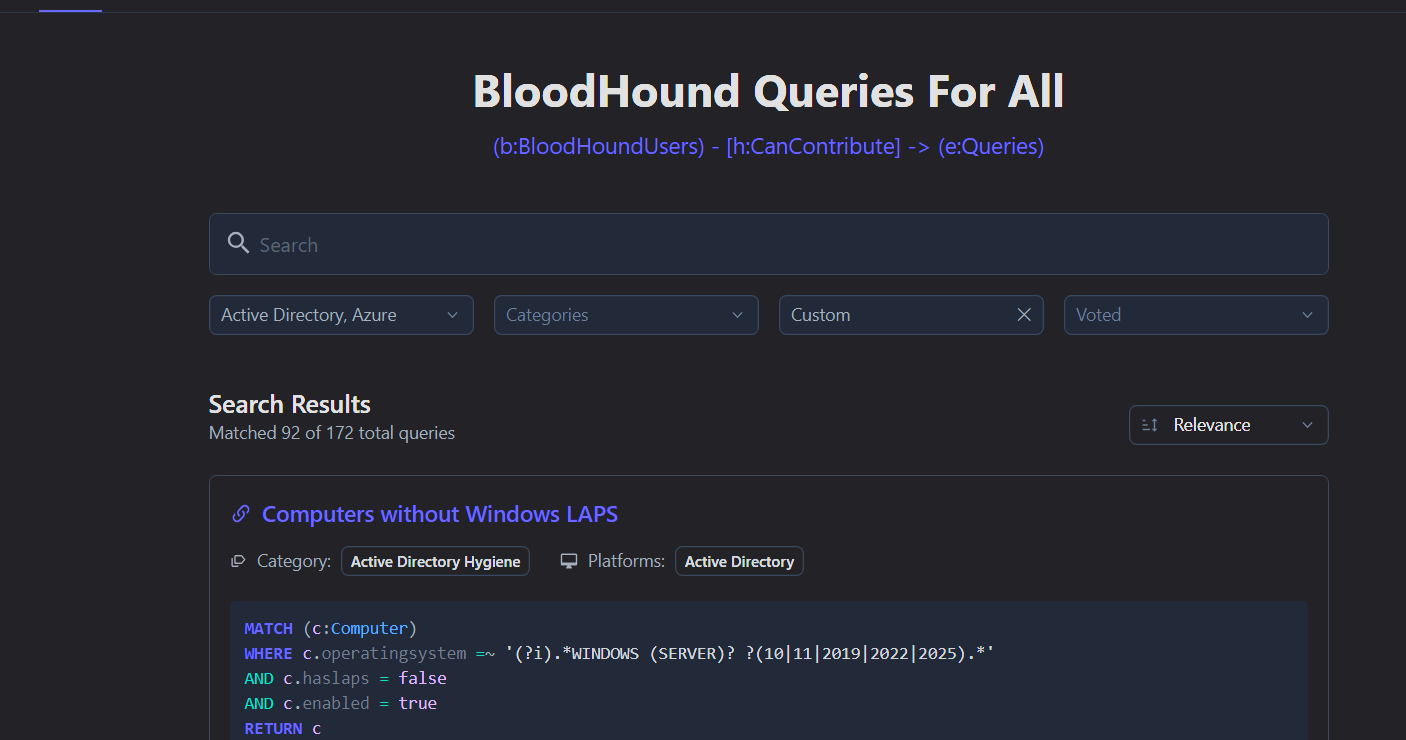
Task: Click the BloodHound Queries For All heading
Action: (768, 92)
